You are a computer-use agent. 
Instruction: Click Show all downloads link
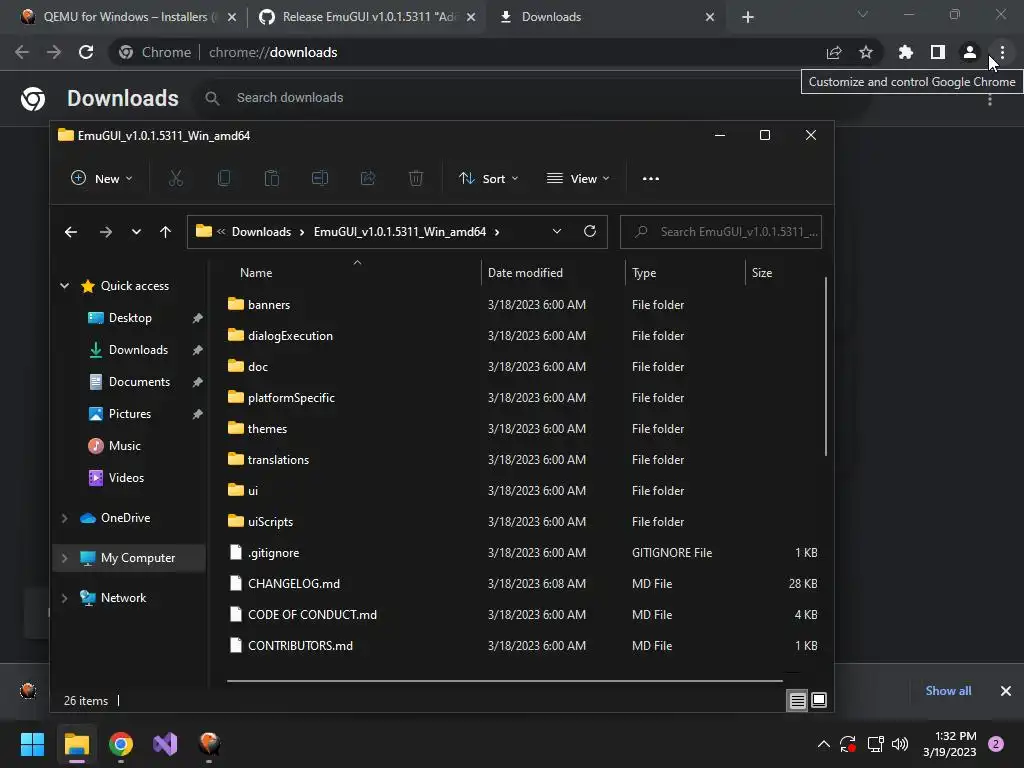pos(948,690)
